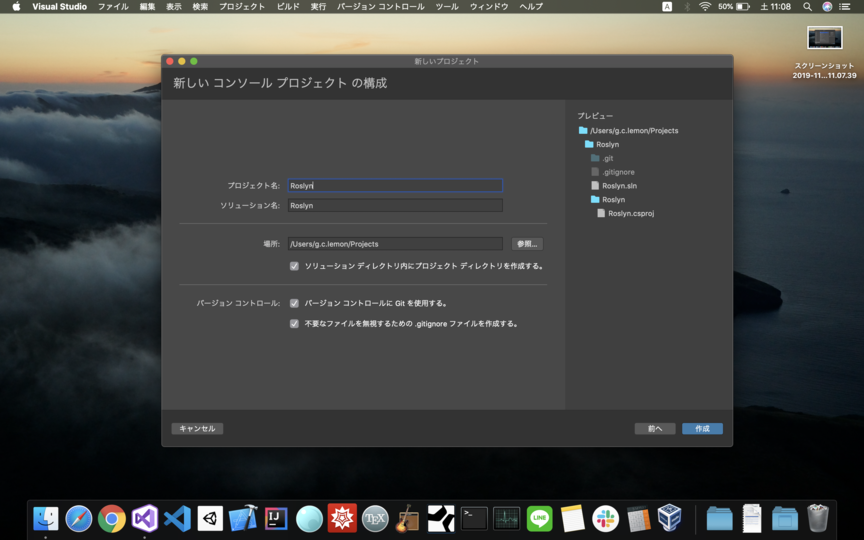Open the input source A indicator
This screenshot has height=540, width=864.
(x=667, y=7)
